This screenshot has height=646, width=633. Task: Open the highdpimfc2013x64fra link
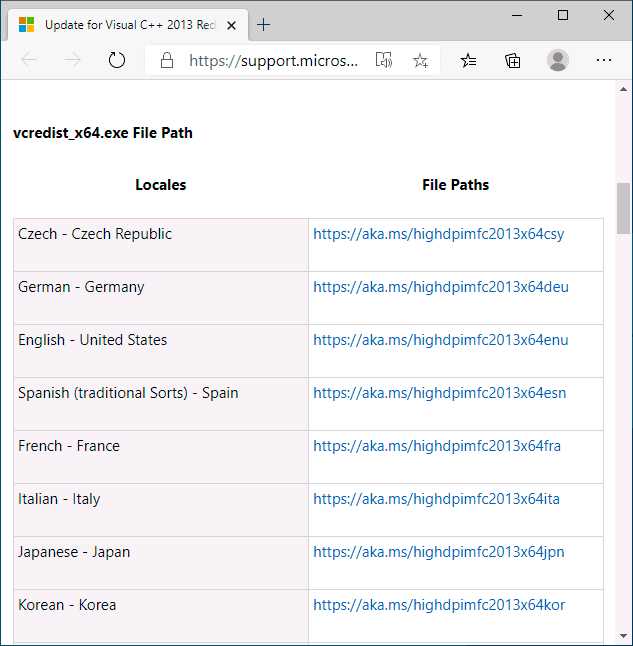[x=437, y=446]
